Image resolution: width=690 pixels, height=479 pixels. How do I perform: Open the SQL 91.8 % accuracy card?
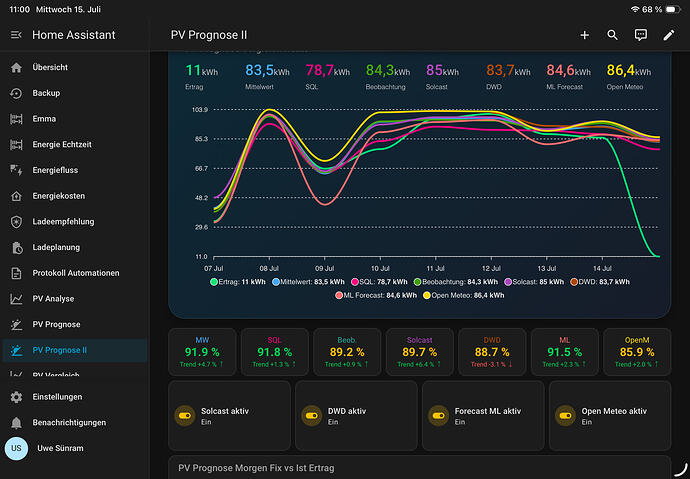pos(275,352)
